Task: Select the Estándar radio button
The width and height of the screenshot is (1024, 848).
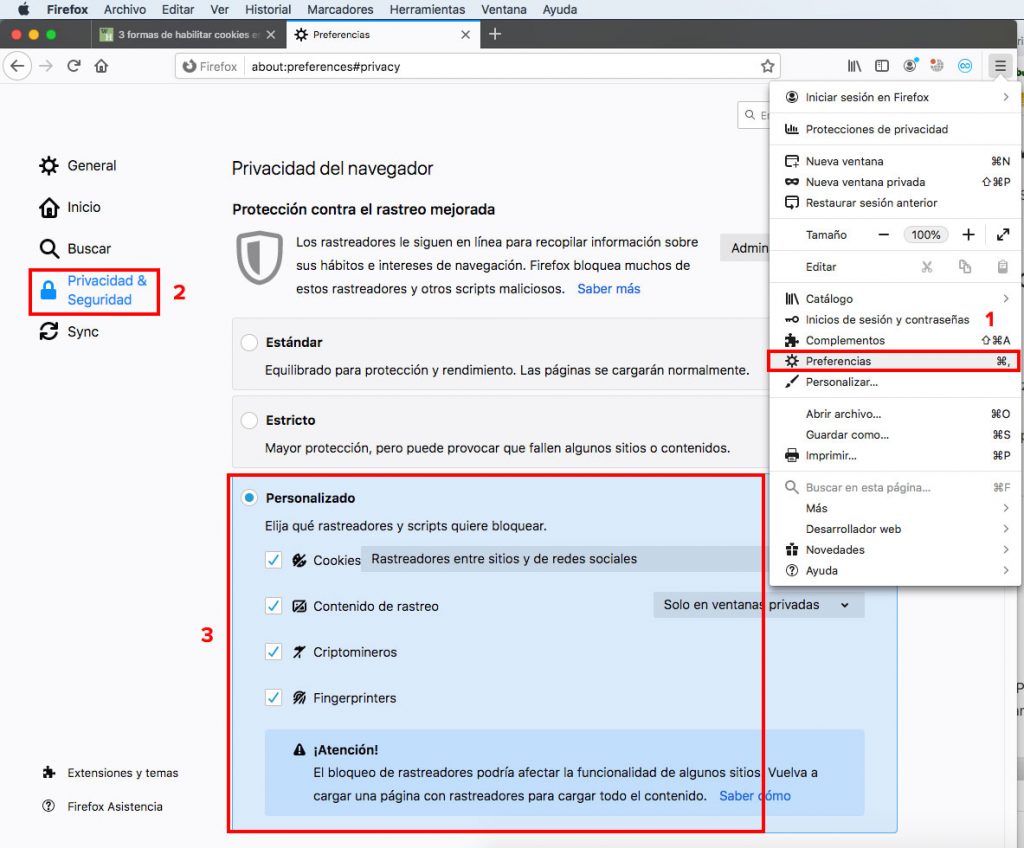Action: point(249,342)
